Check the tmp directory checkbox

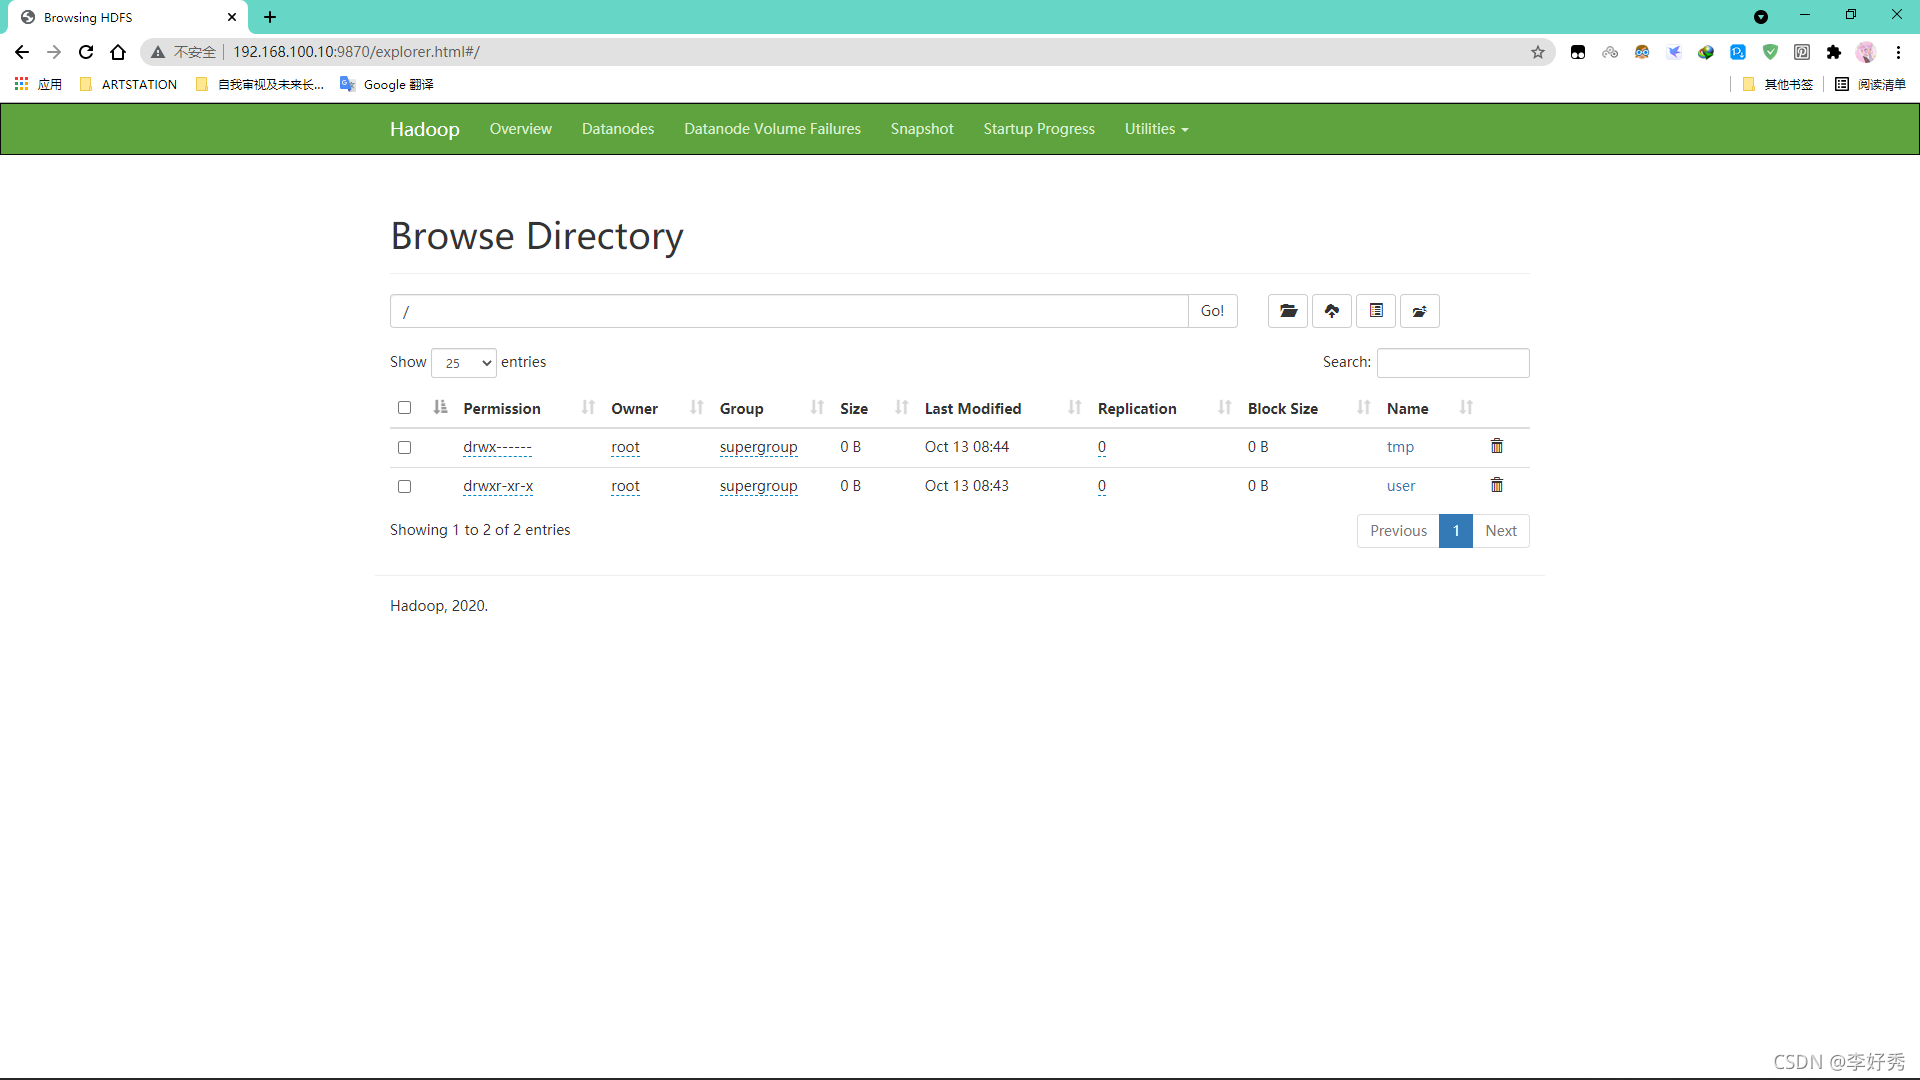click(x=405, y=447)
